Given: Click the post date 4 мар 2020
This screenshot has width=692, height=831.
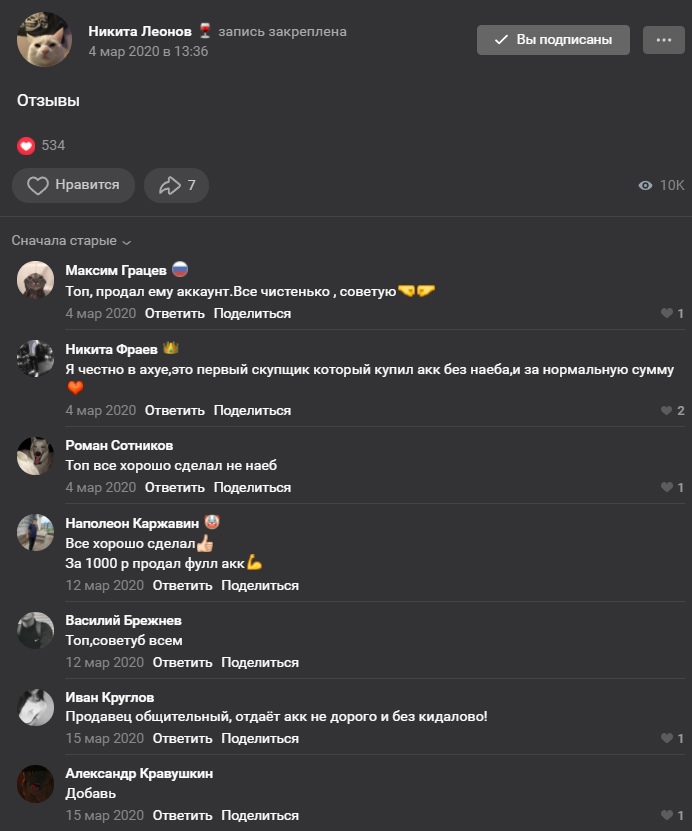Looking at the screenshot, I should click(x=148, y=51).
